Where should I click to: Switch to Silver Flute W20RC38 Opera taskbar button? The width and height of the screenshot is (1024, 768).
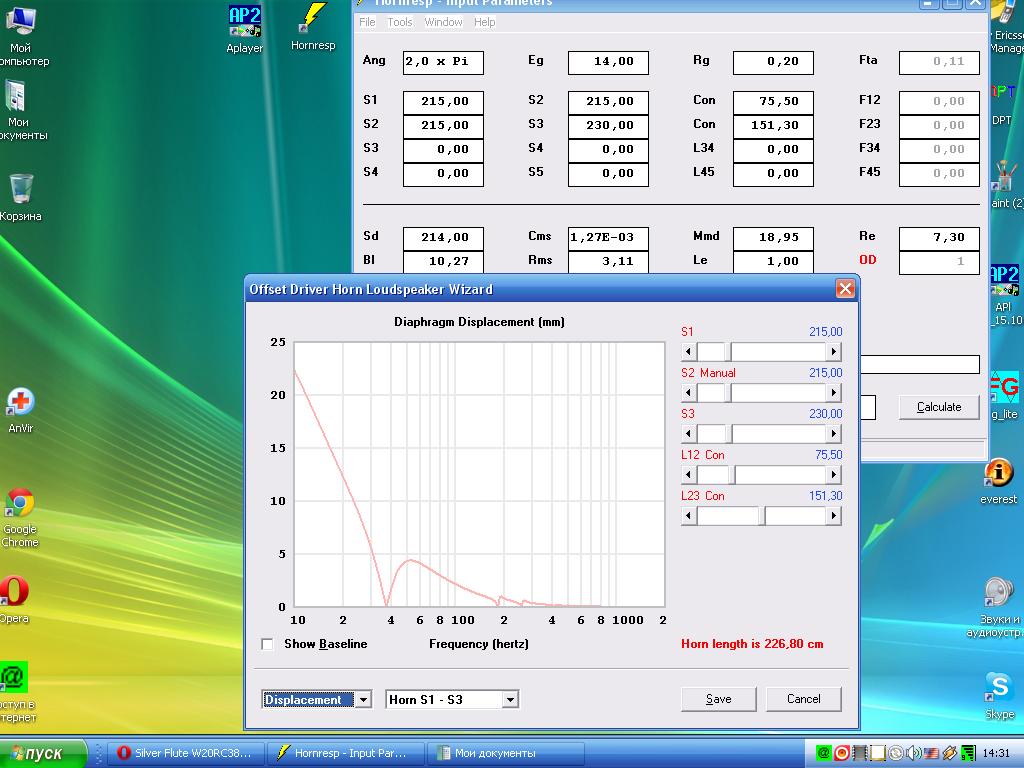(185, 753)
